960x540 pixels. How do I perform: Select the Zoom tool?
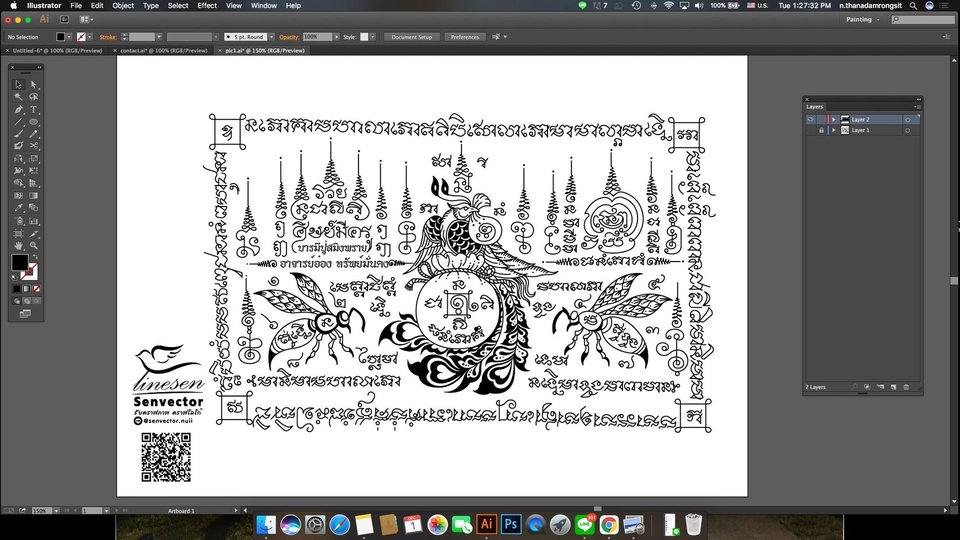click(34, 246)
